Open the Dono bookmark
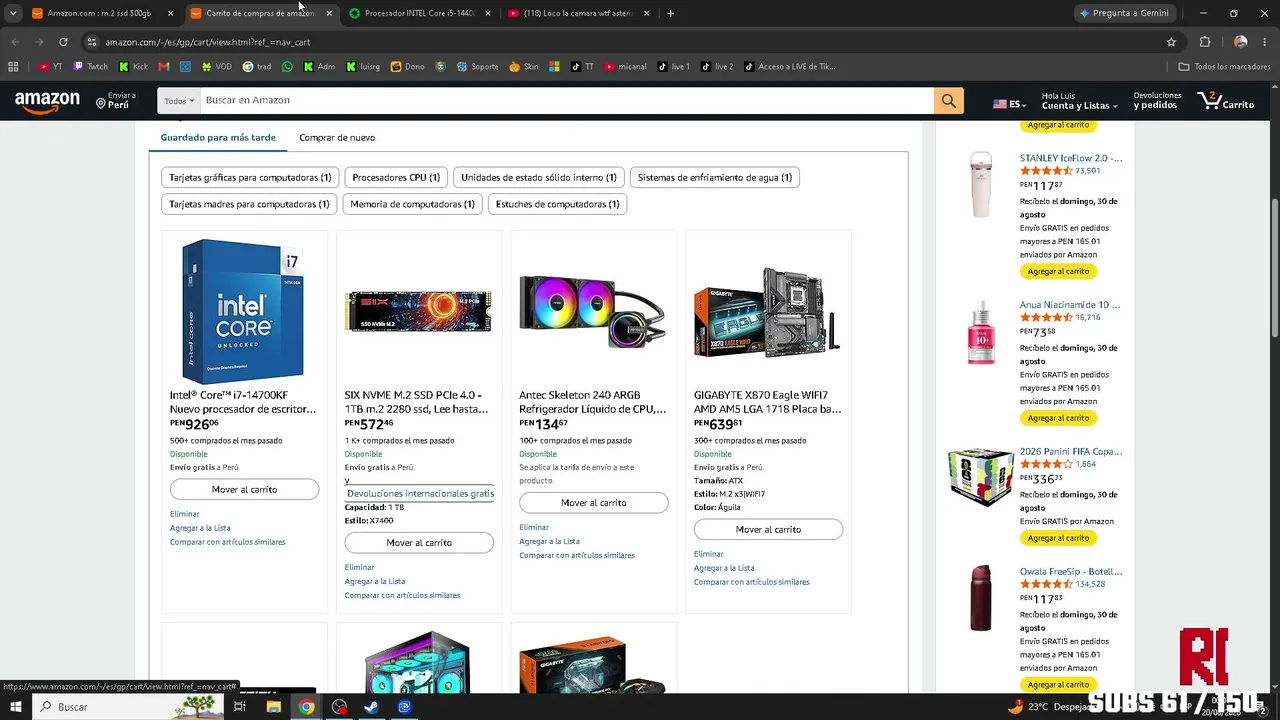The width and height of the screenshot is (1280, 720). coord(408,67)
